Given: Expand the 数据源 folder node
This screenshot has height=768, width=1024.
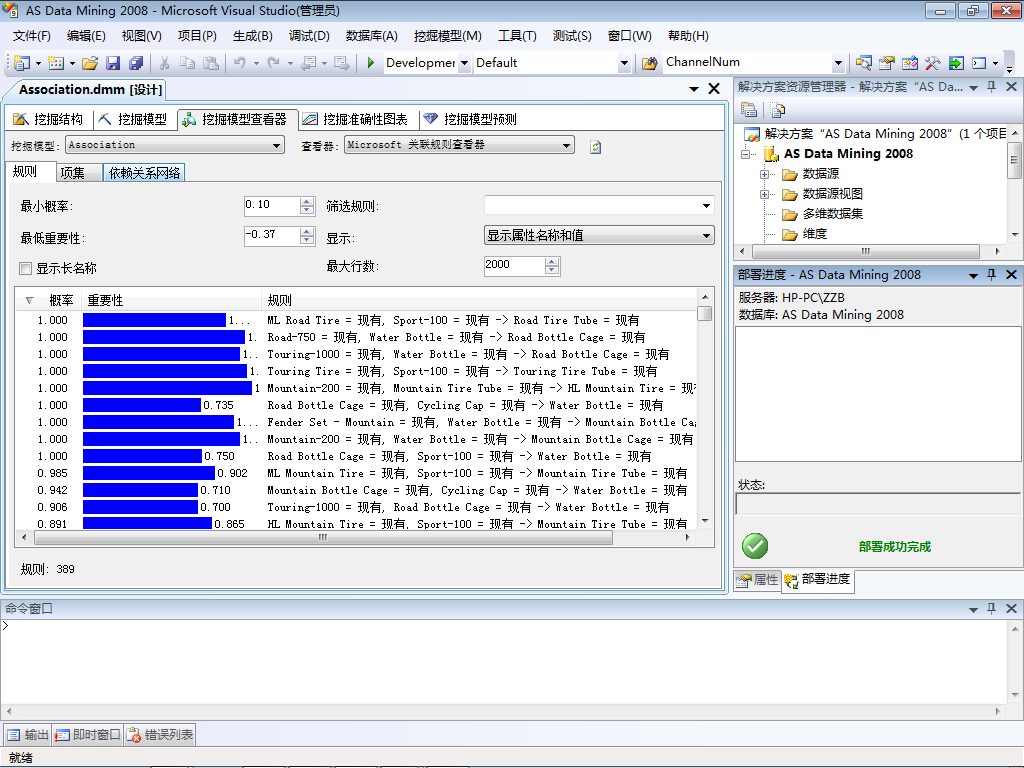Looking at the screenshot, I should (x=764, y=174).
